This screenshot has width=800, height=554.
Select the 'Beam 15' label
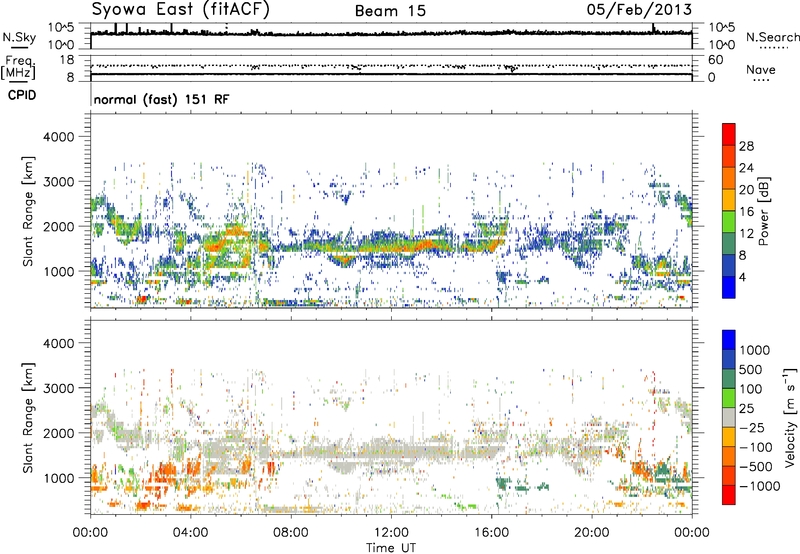(x=390, y=11)
